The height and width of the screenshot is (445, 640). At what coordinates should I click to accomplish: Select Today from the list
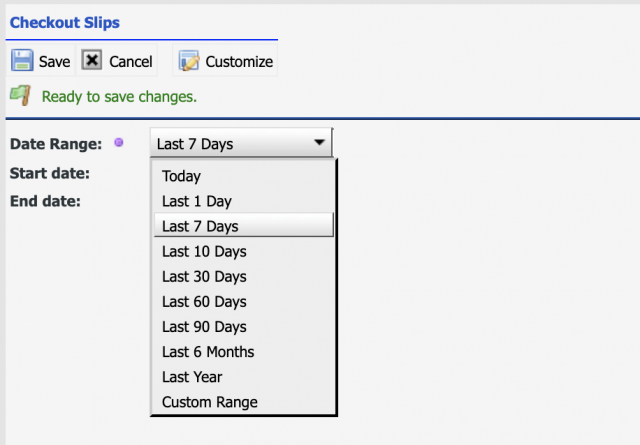click(x=244, y=176)
